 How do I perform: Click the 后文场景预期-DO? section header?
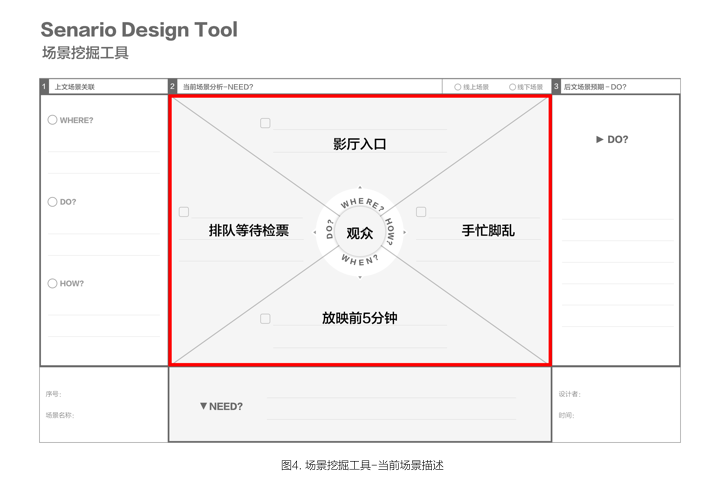click(595, 87)
